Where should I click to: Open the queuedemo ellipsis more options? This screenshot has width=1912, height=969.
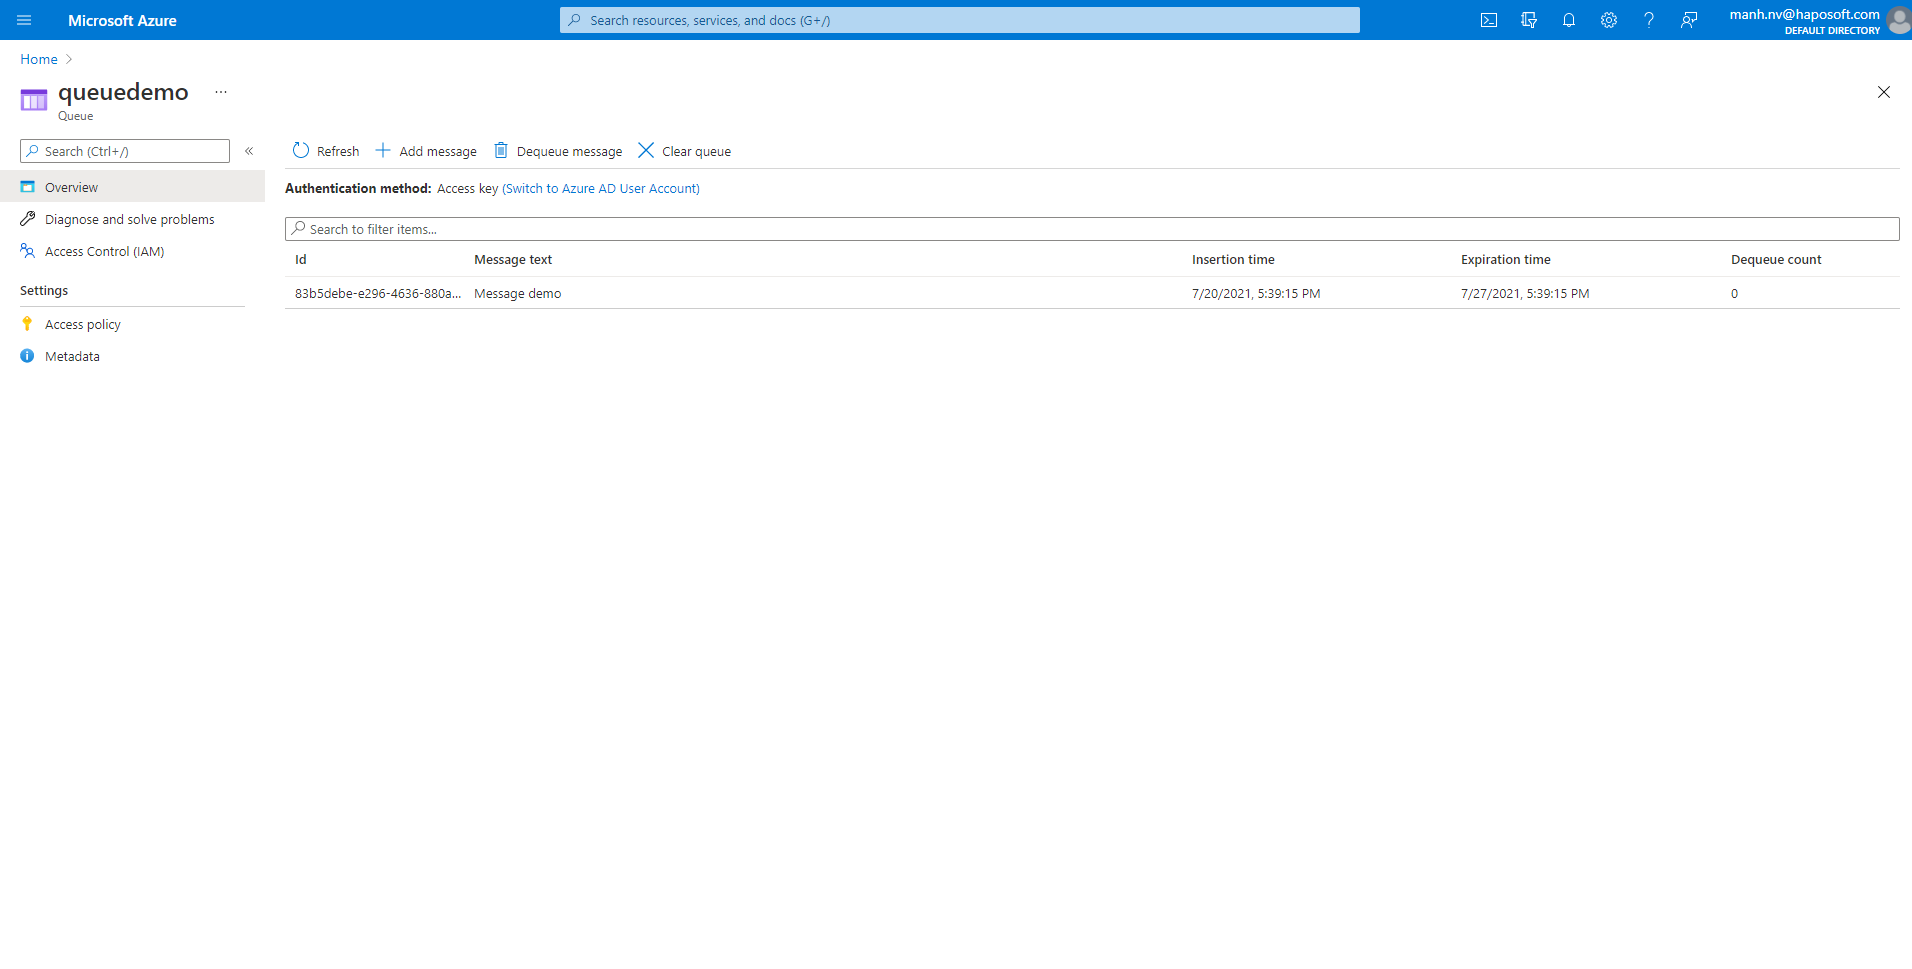point(221,92)
